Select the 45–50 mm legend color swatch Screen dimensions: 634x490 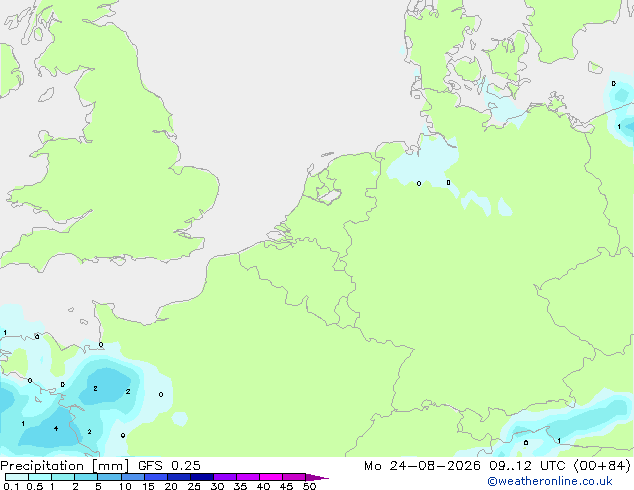(294, 477)
